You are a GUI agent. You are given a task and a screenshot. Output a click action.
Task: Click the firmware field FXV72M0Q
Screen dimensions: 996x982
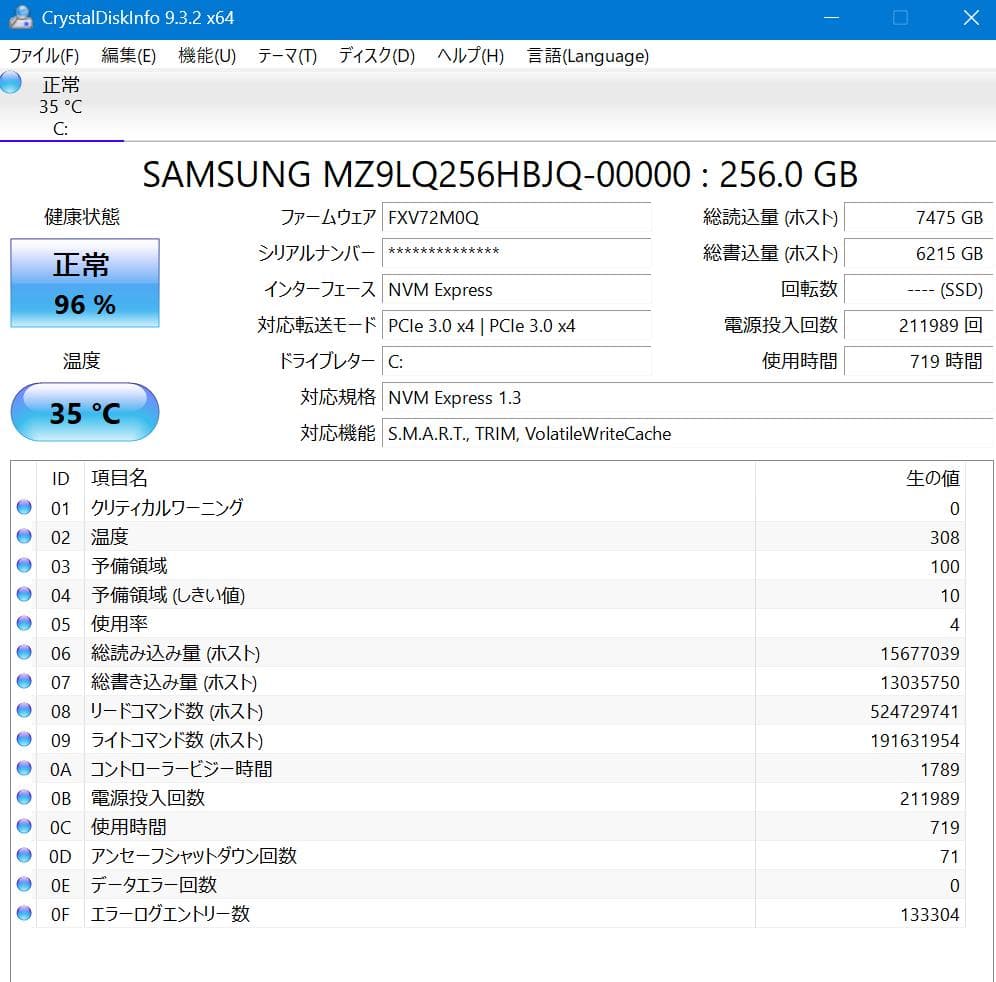coord(516,218)
